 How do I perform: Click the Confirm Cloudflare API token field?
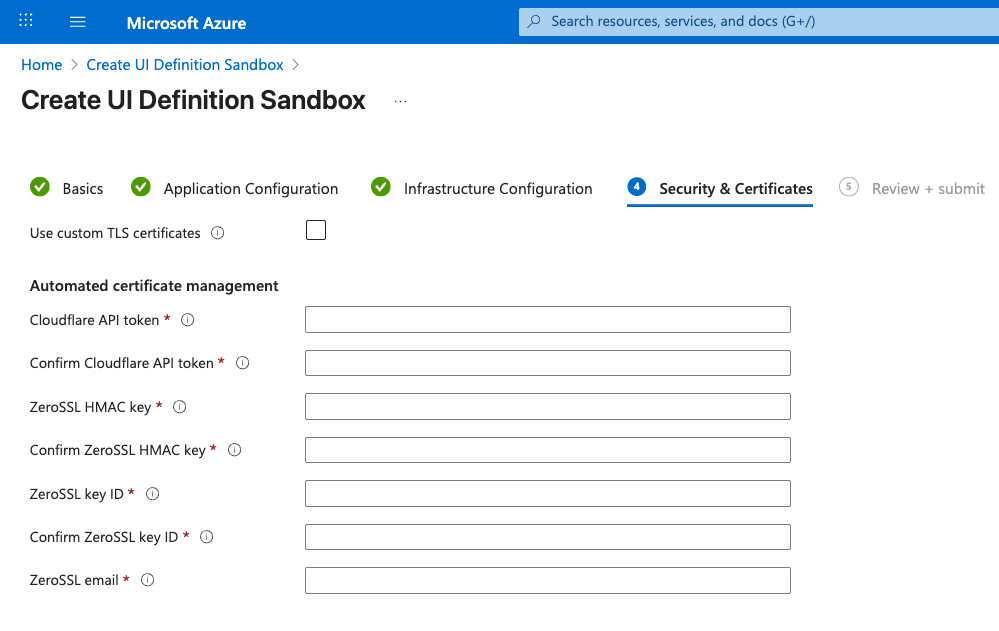[548, 363]
